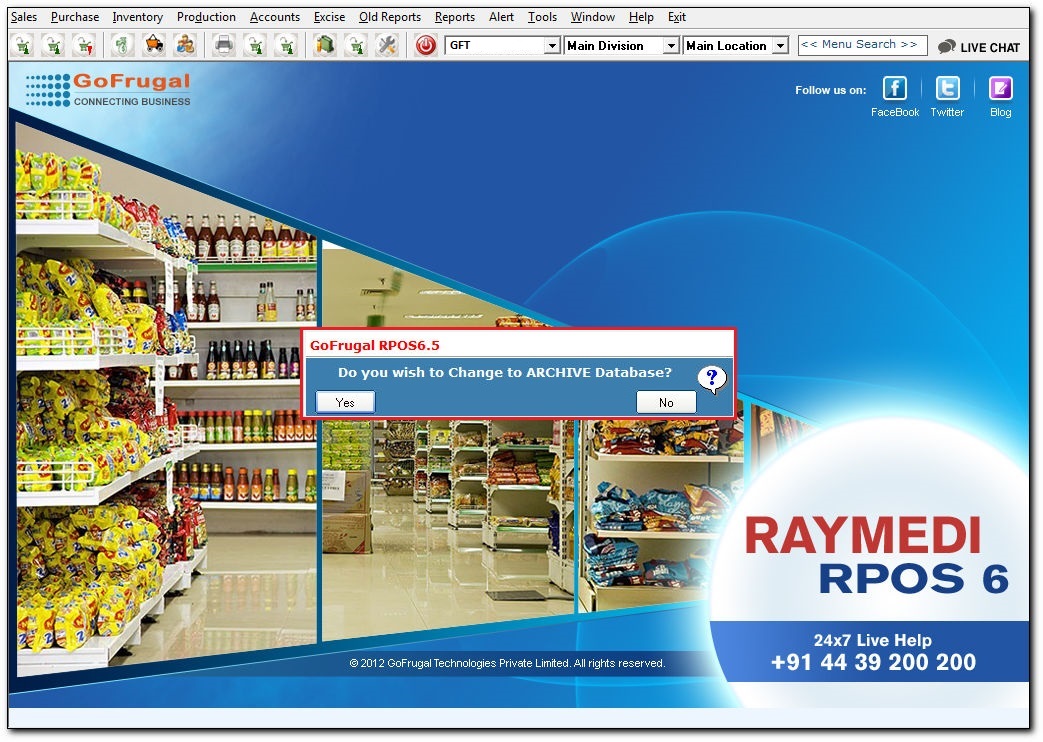The width and height of the screenshot is (1043, 742).
Task: Click the red power button icon
Action: (x=426, y=45)
